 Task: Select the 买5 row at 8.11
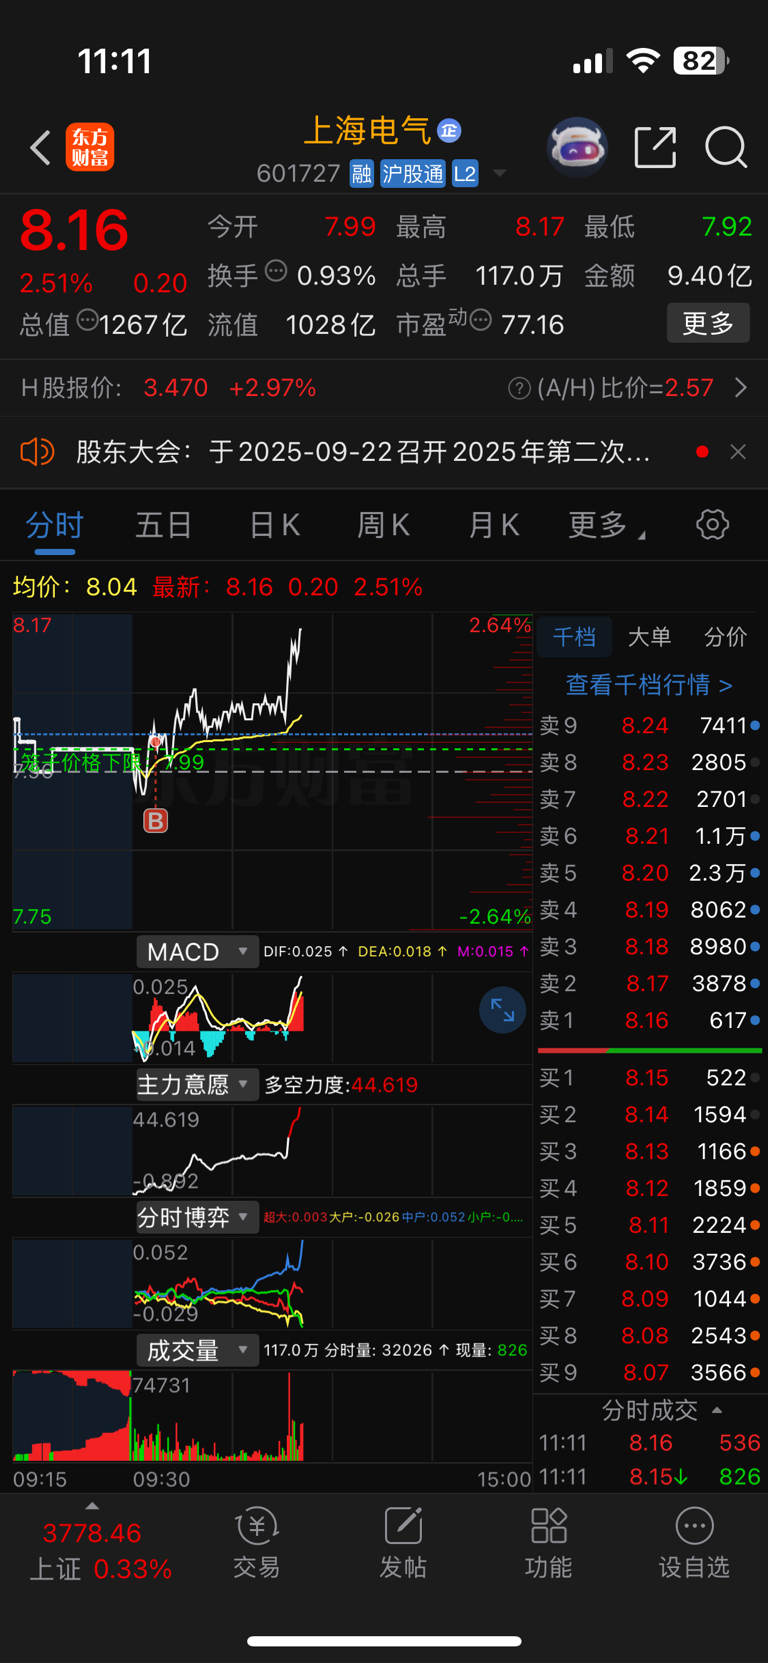click(649, 1225)
